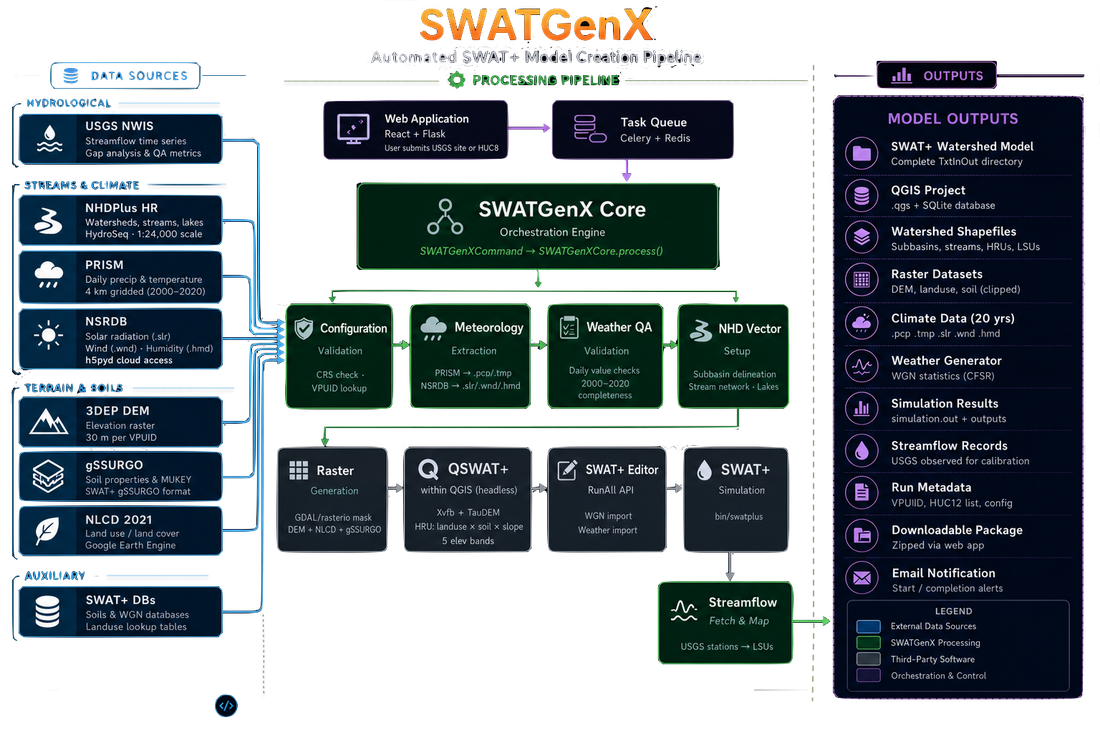Click the Processing Pipeline gear icon
This screenshot has width=1100, height=733.
(x=457, y=80)
